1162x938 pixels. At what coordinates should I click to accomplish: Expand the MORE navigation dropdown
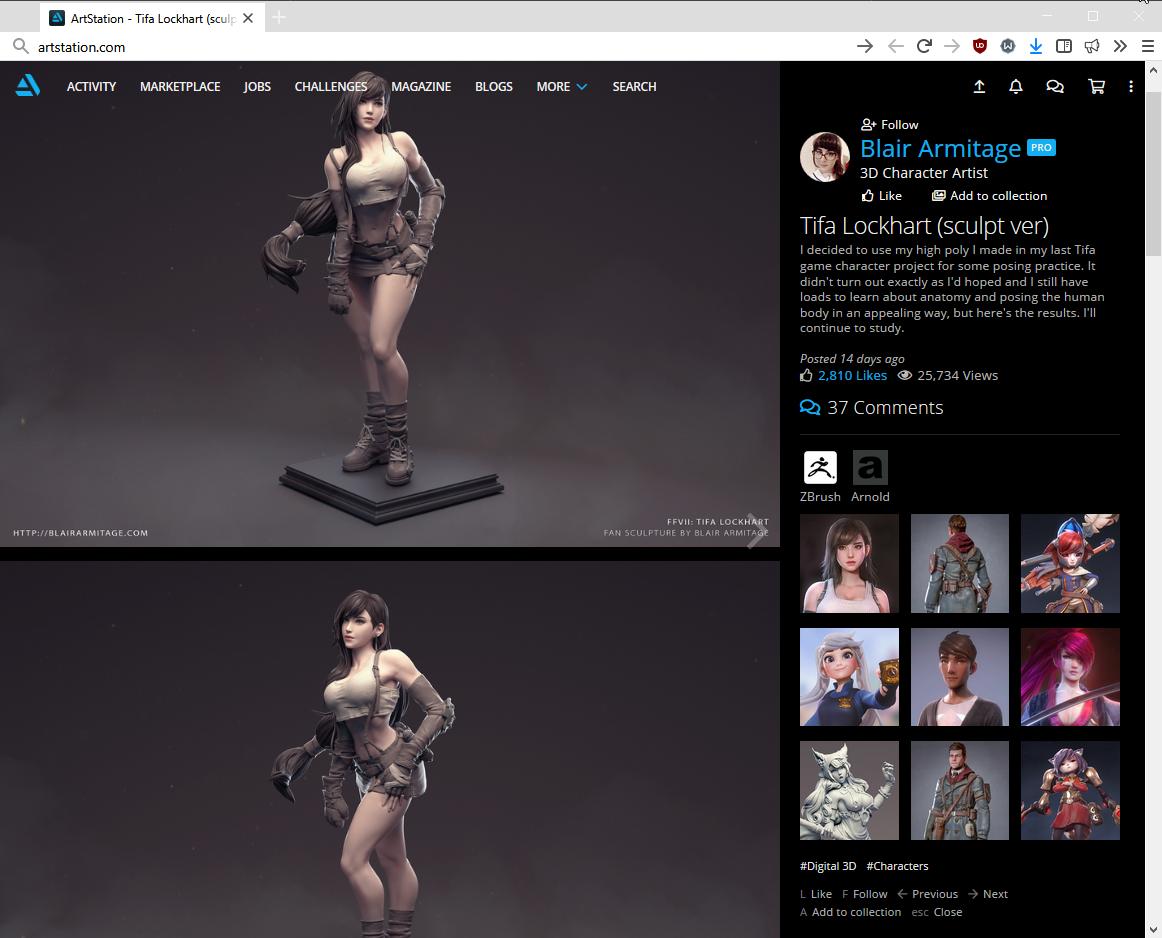click(561, 86)
